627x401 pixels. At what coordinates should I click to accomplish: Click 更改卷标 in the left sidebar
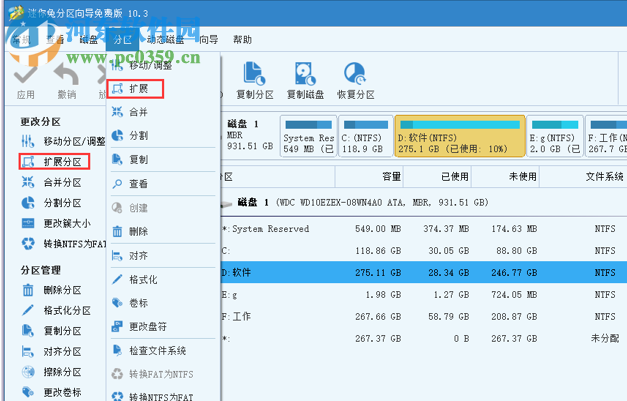(51, 392)
